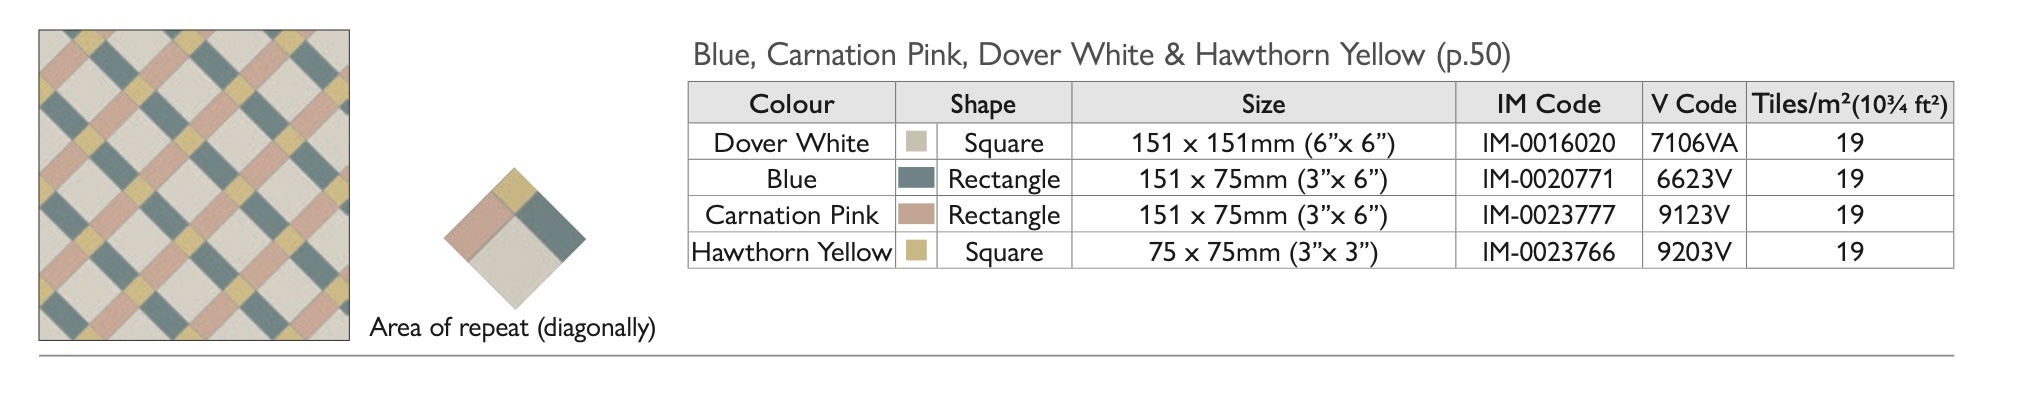The height and width of the screenshot is (412, 2028).
Task: Click the V Code column header
Action: point(1694,104)
